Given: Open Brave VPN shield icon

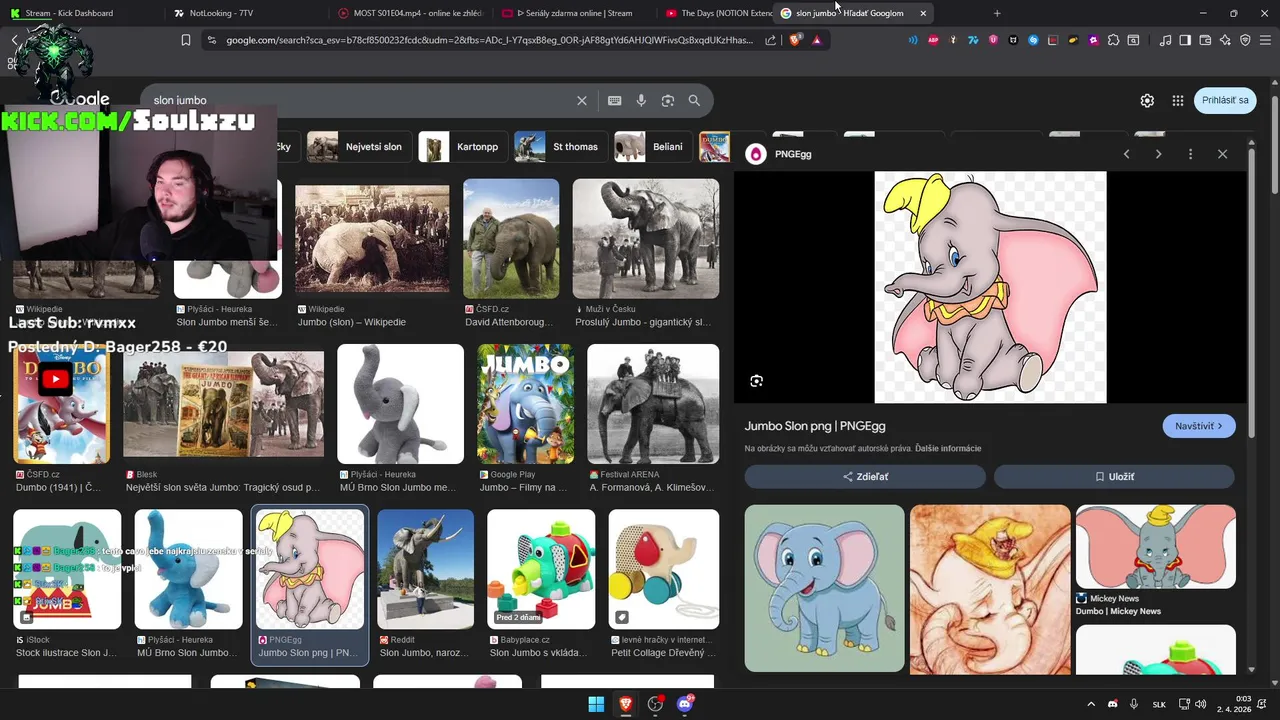Looking at the screenshot, I should 1245,40.
